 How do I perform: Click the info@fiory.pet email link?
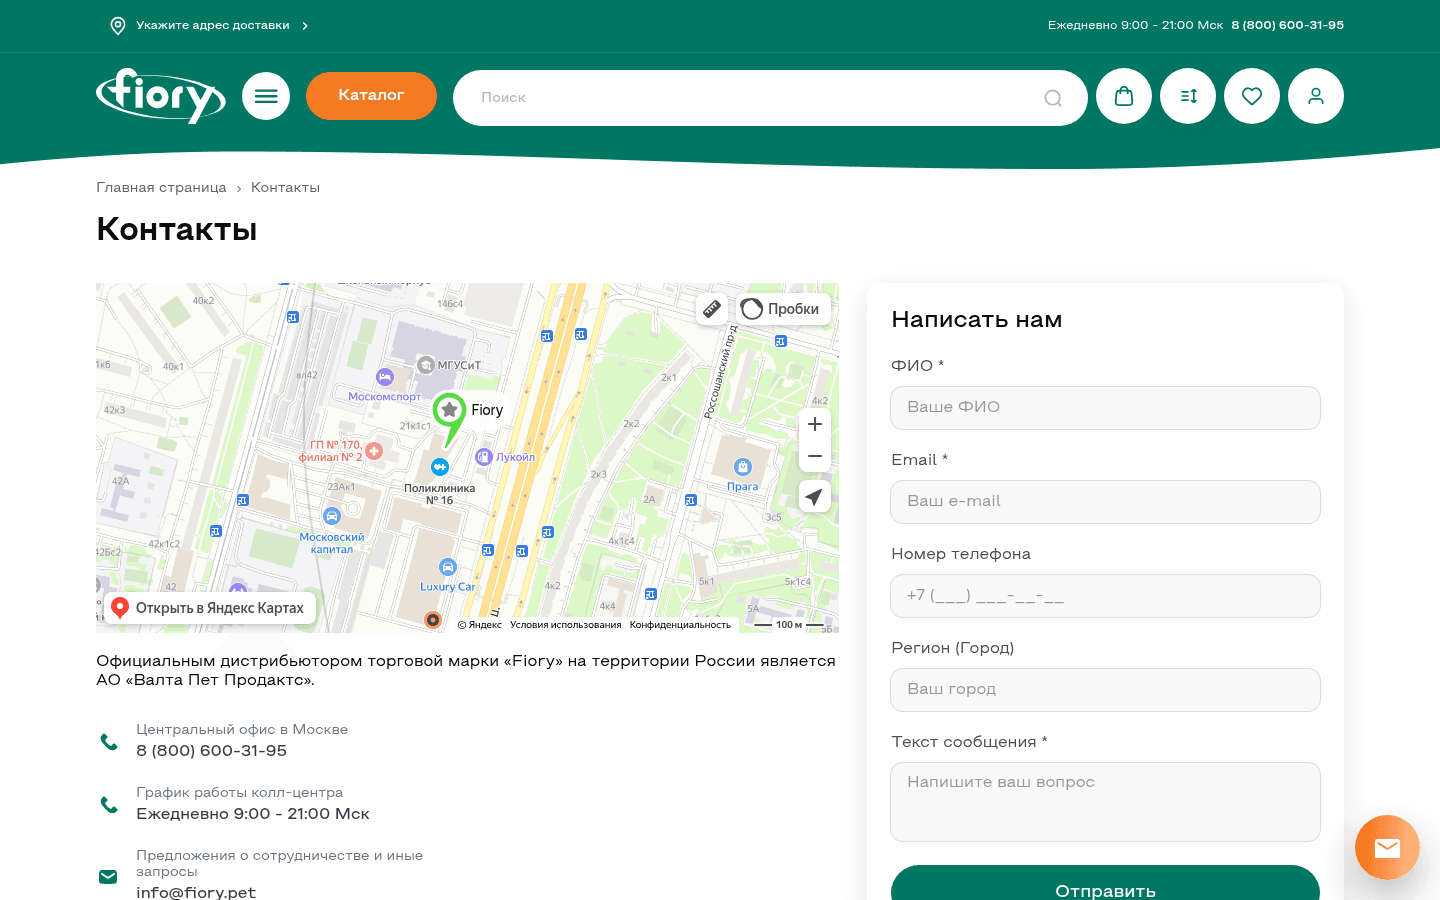[196, 892]
